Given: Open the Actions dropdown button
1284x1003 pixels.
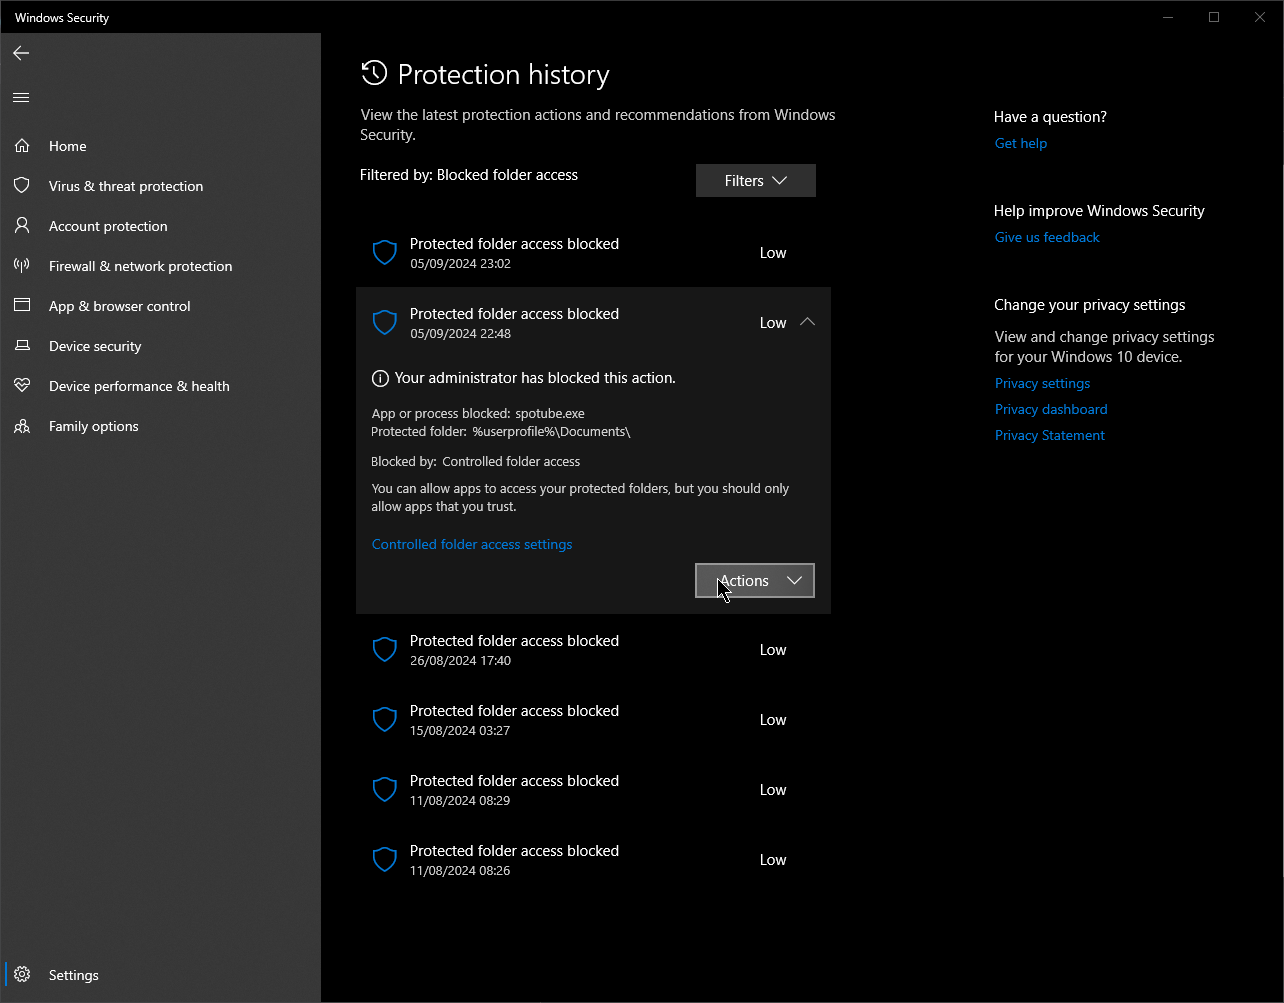Looking at the screenshot, I should [755, 581].
